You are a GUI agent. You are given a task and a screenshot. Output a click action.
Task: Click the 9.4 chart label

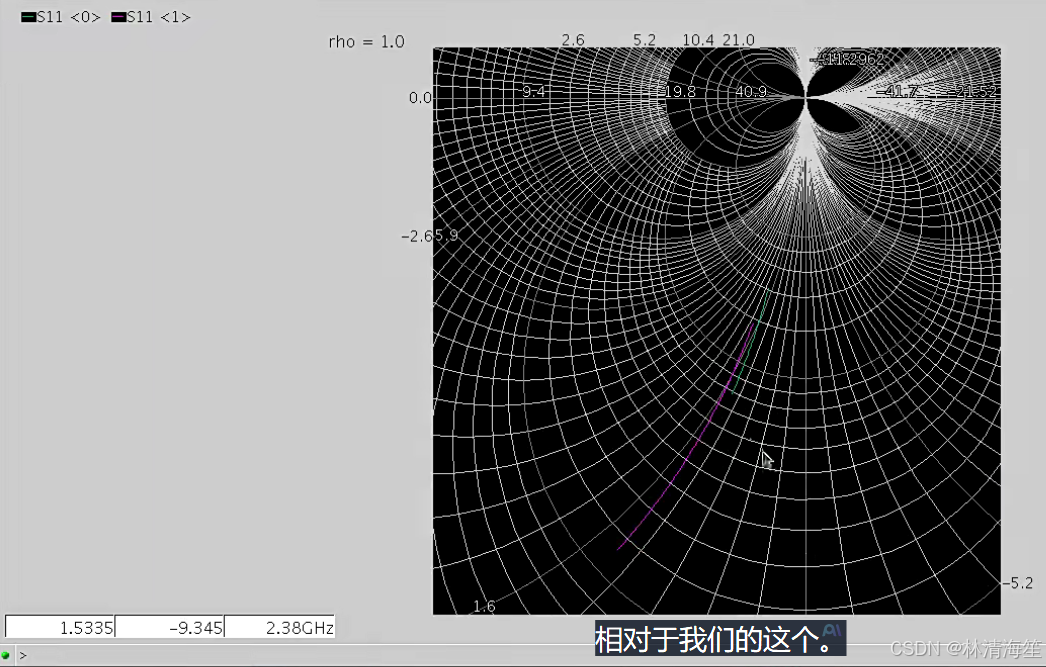pyautogui.click(x=534, y=91)
